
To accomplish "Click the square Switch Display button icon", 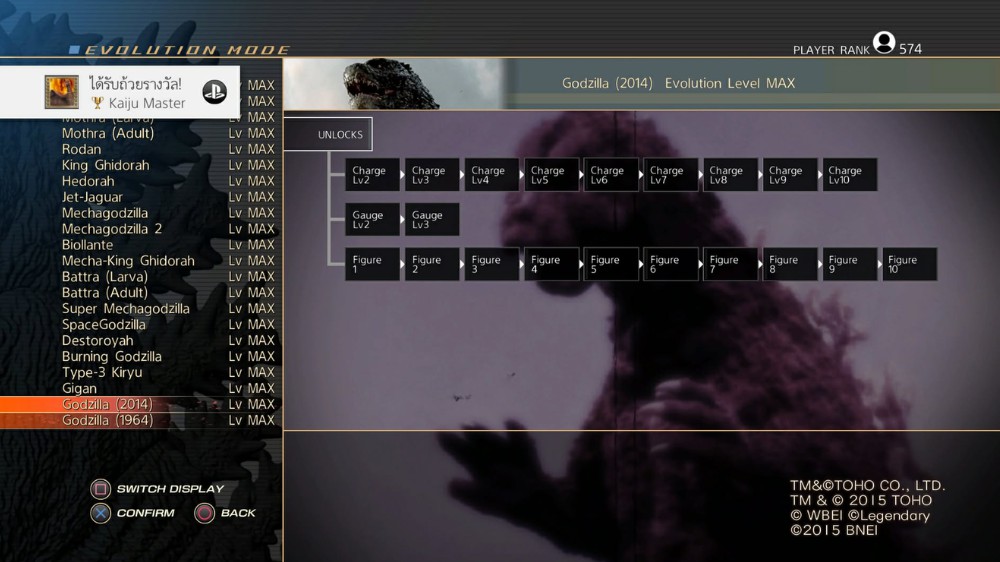I will pyautogui.click(x=100, y=489).
